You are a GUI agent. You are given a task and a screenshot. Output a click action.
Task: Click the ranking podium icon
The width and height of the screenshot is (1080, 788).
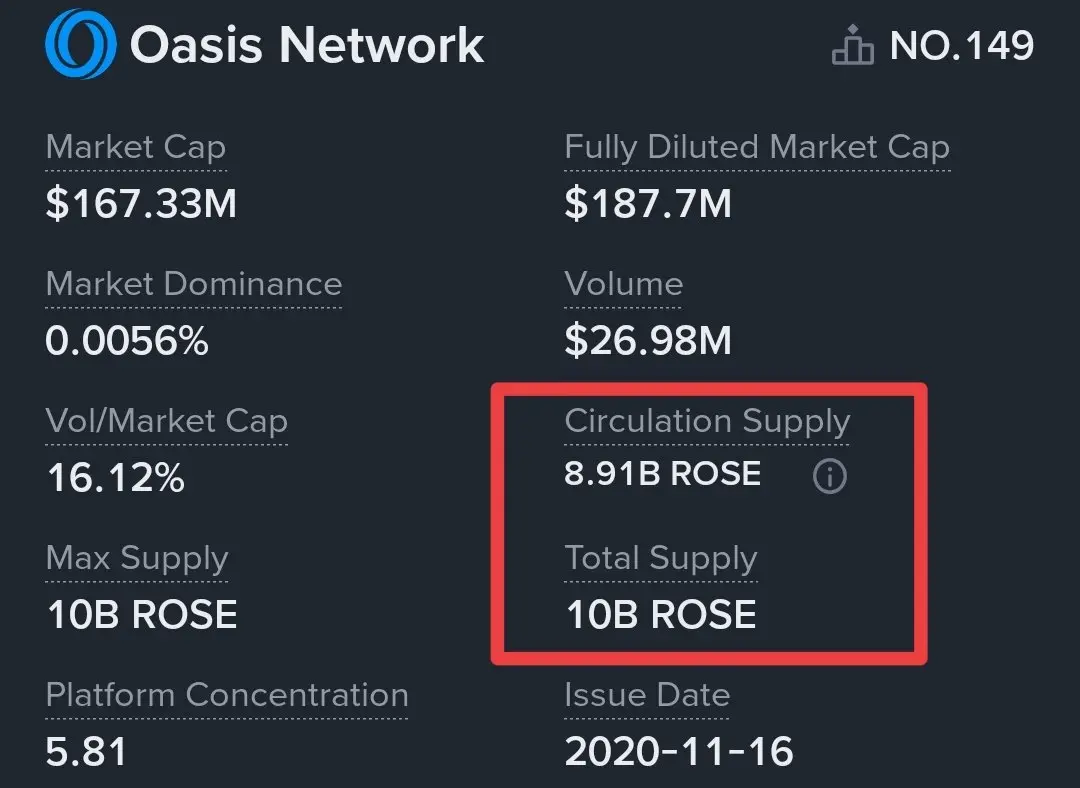coord(853,46)
